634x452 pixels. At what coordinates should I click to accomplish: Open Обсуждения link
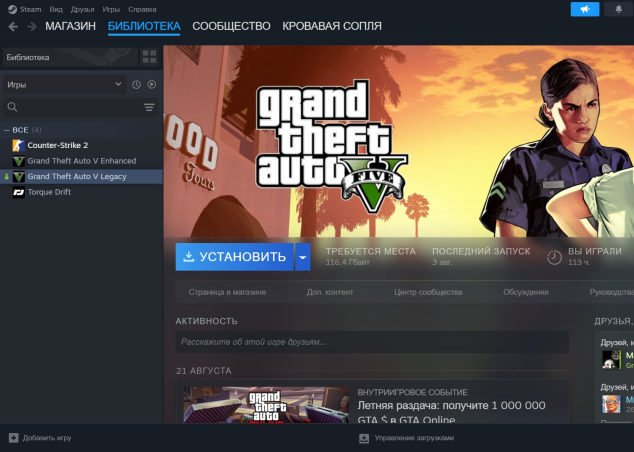(526, 292)
